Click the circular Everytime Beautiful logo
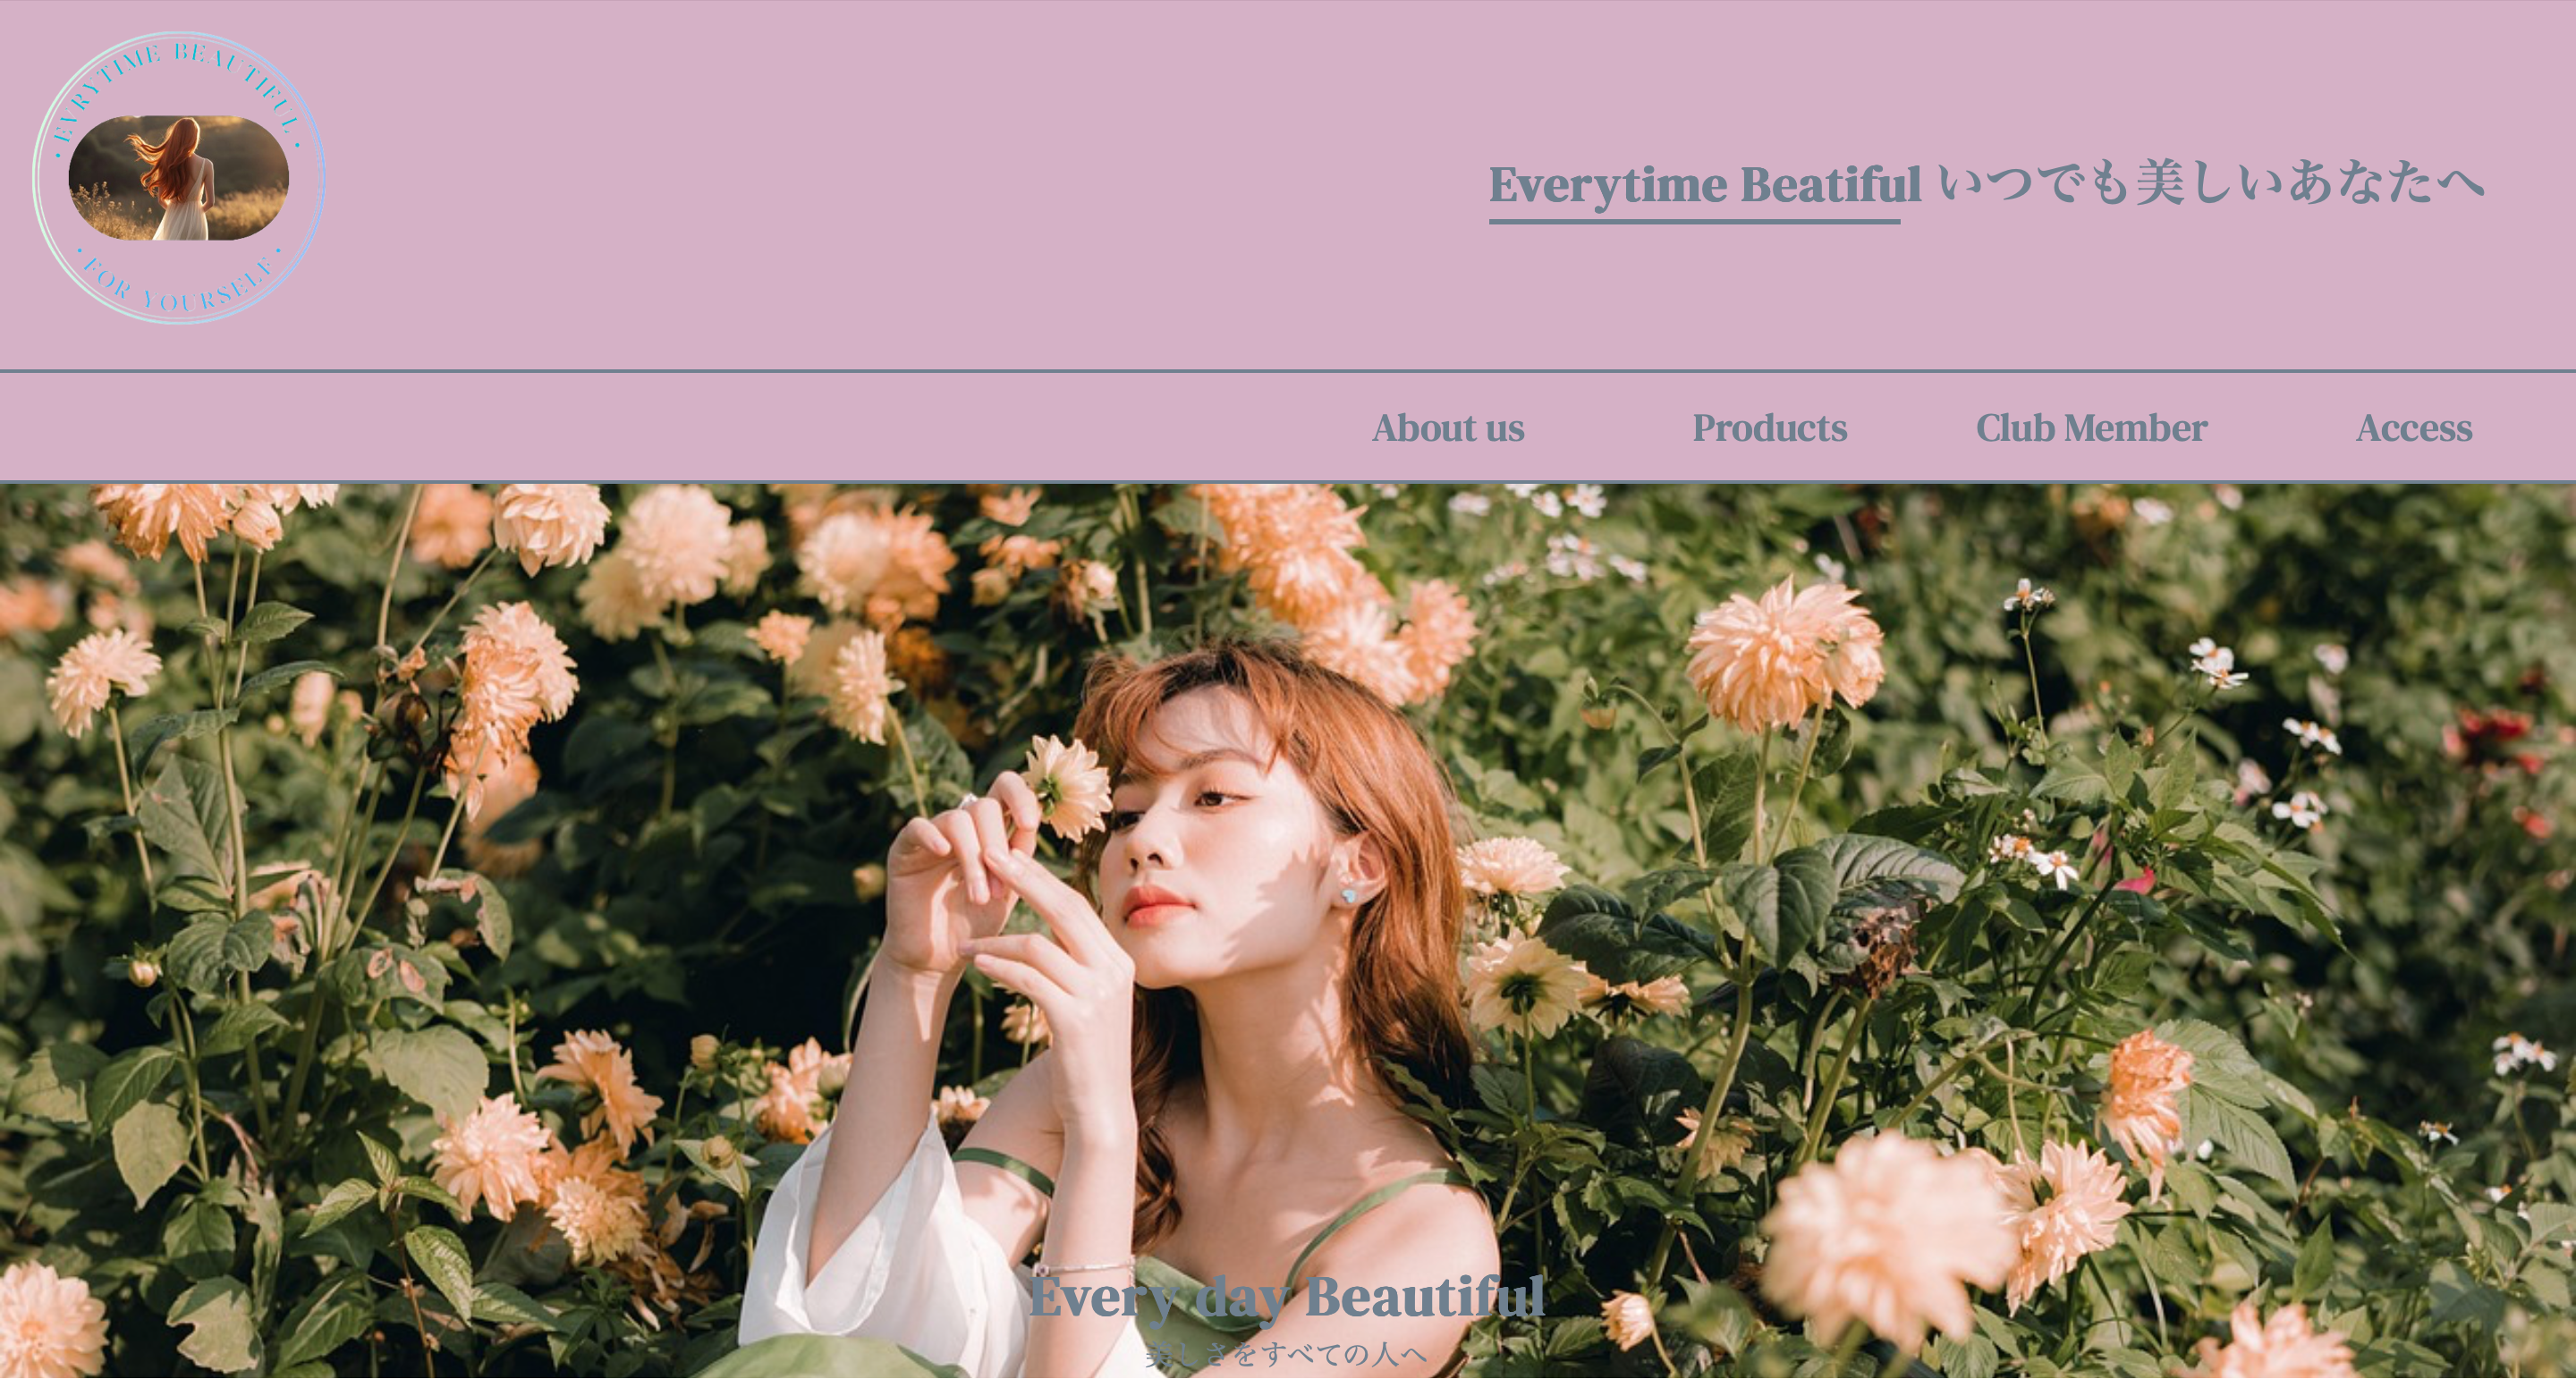Viewport: 2576px width, 1379px height. pyautogui.click(x=179, y=178)
